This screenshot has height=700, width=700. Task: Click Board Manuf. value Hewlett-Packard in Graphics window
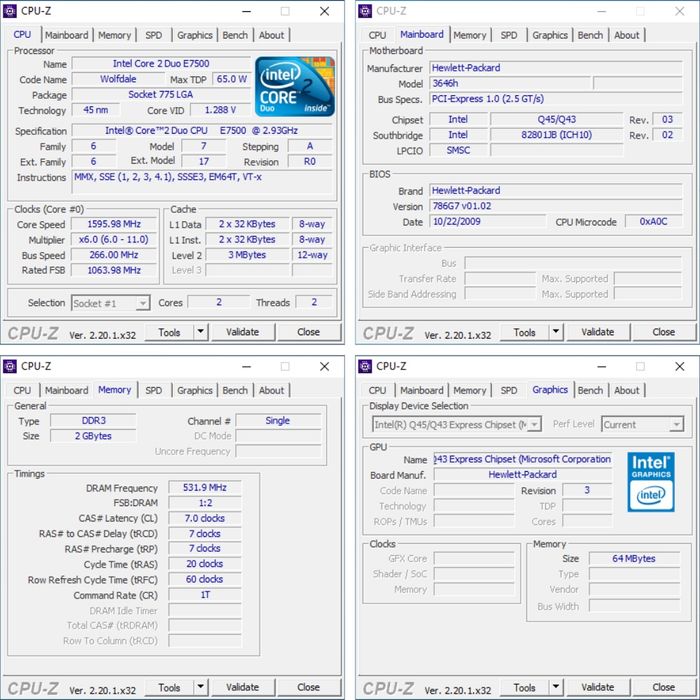(523, 475)
